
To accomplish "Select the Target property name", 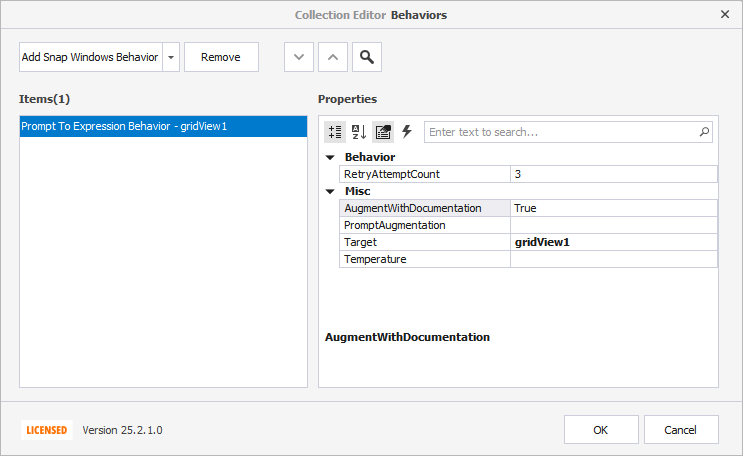I will pos(425,242).
